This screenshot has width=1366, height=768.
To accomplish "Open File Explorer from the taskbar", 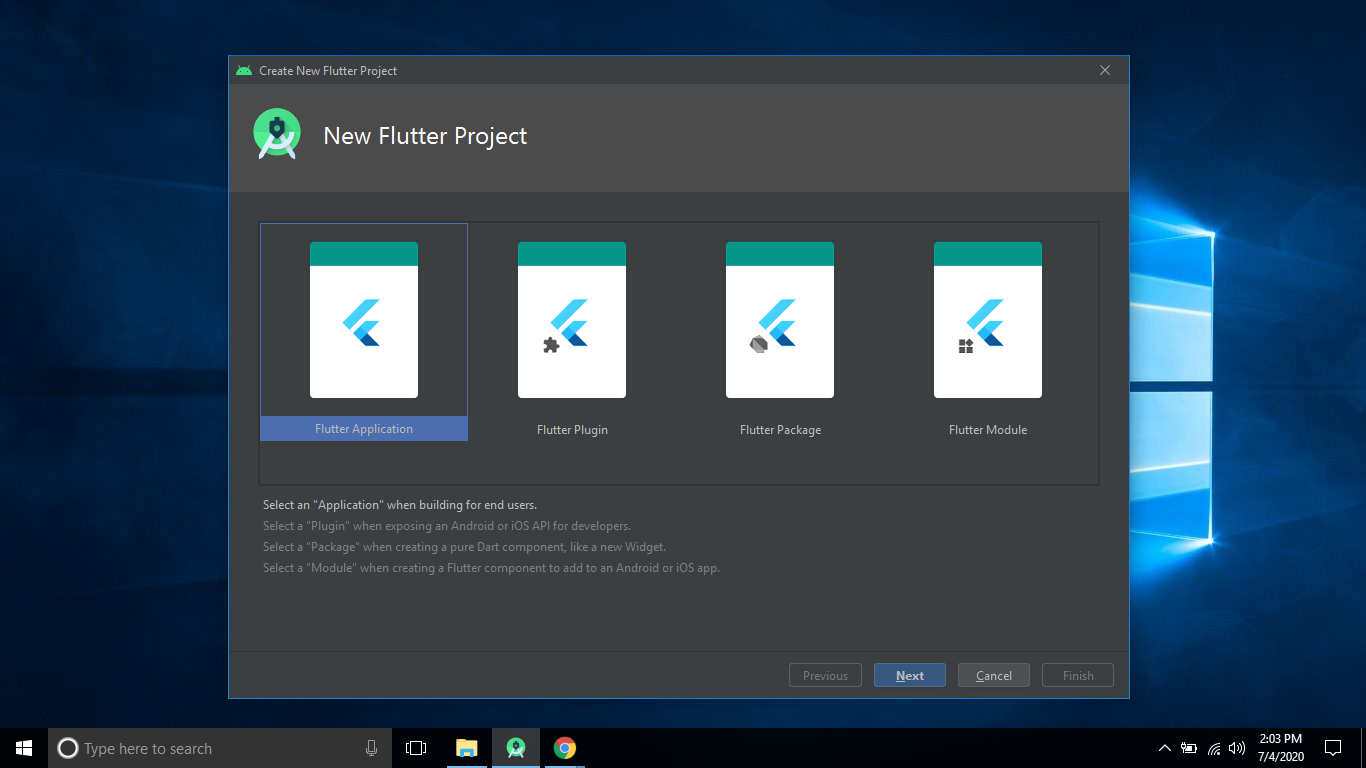I will click(467, 748).
